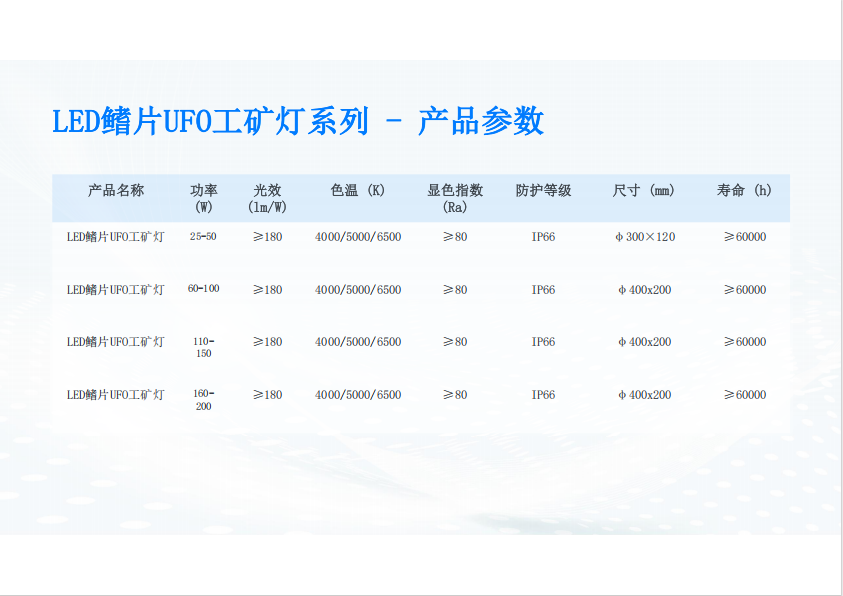The image size is (843, 596).
Task: Select product name in the 160-200 row
Action: coord(116,395)
